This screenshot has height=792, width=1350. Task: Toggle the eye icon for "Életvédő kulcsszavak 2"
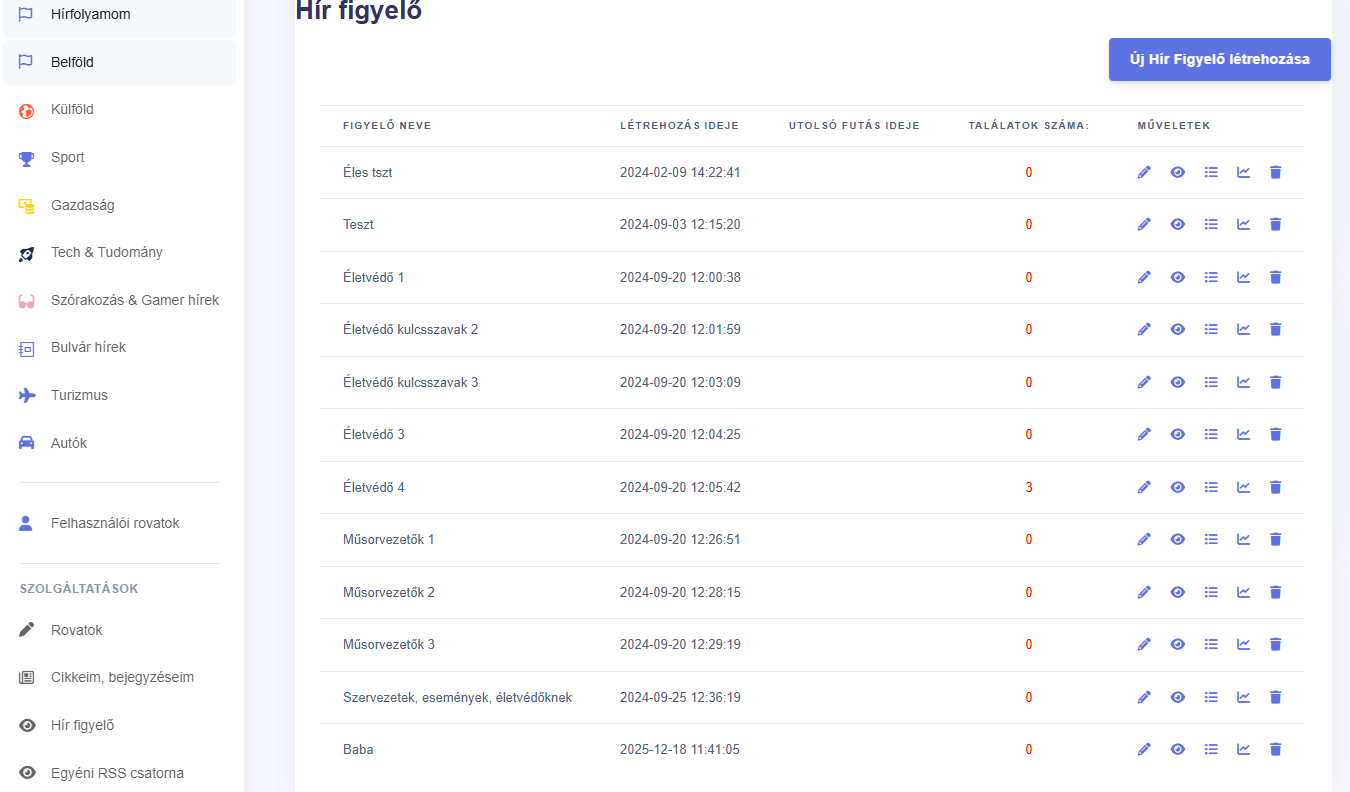(1177, 328)
